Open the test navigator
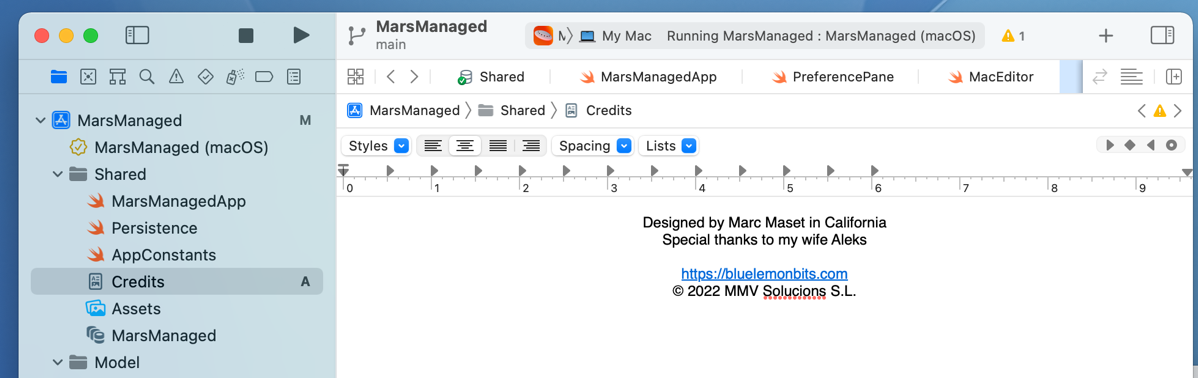Viewport: 1198px width, 378px height. pos(205,76)
